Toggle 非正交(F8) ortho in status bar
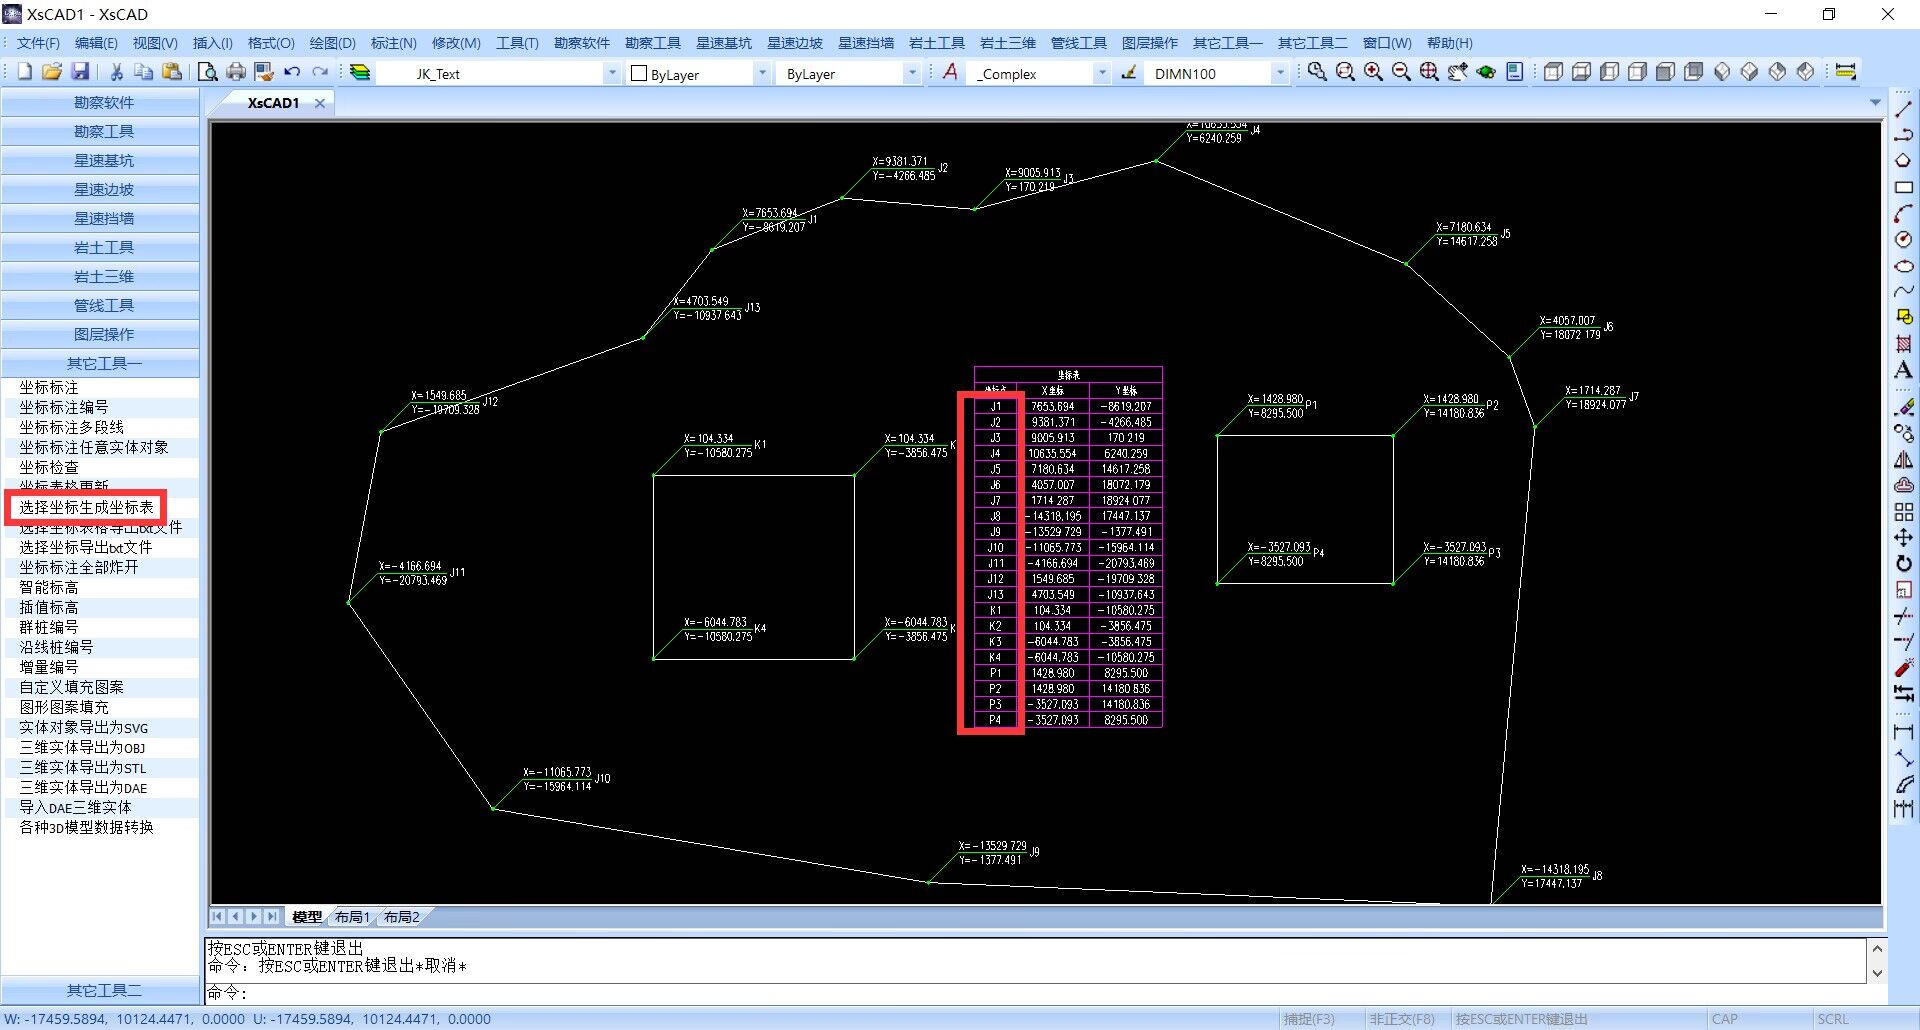 click(x=1402, y=1018)
